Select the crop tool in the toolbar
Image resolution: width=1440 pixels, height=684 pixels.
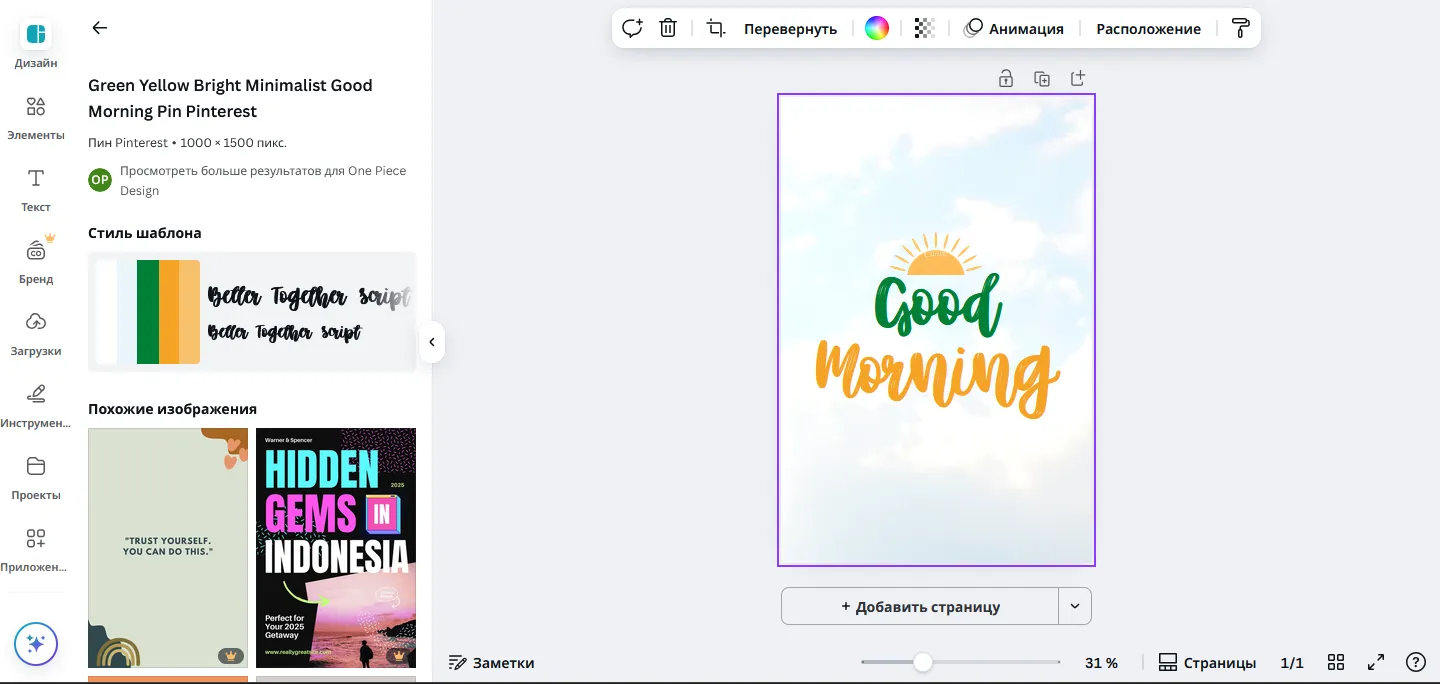pyautogui.click(x=715, y=28)
